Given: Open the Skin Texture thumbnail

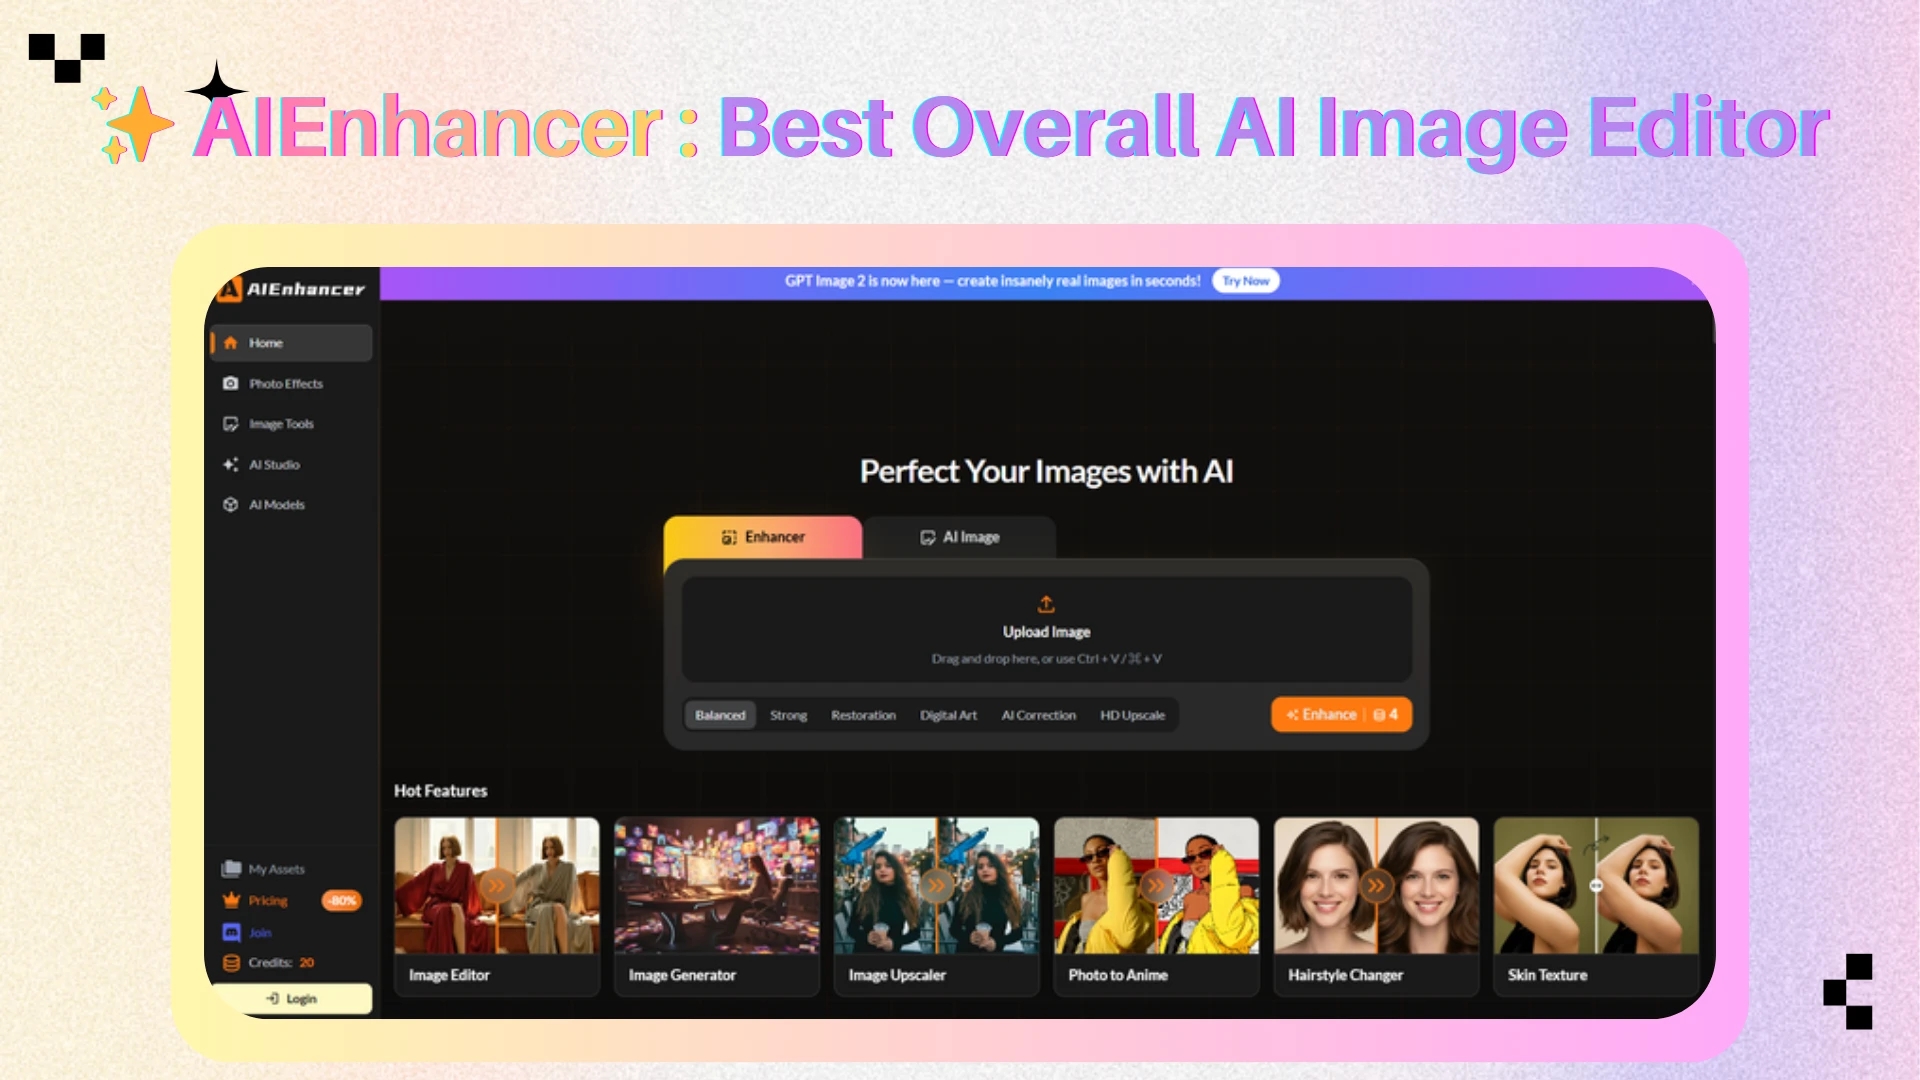Looking at the screenshot, I should click(1596, 886).
